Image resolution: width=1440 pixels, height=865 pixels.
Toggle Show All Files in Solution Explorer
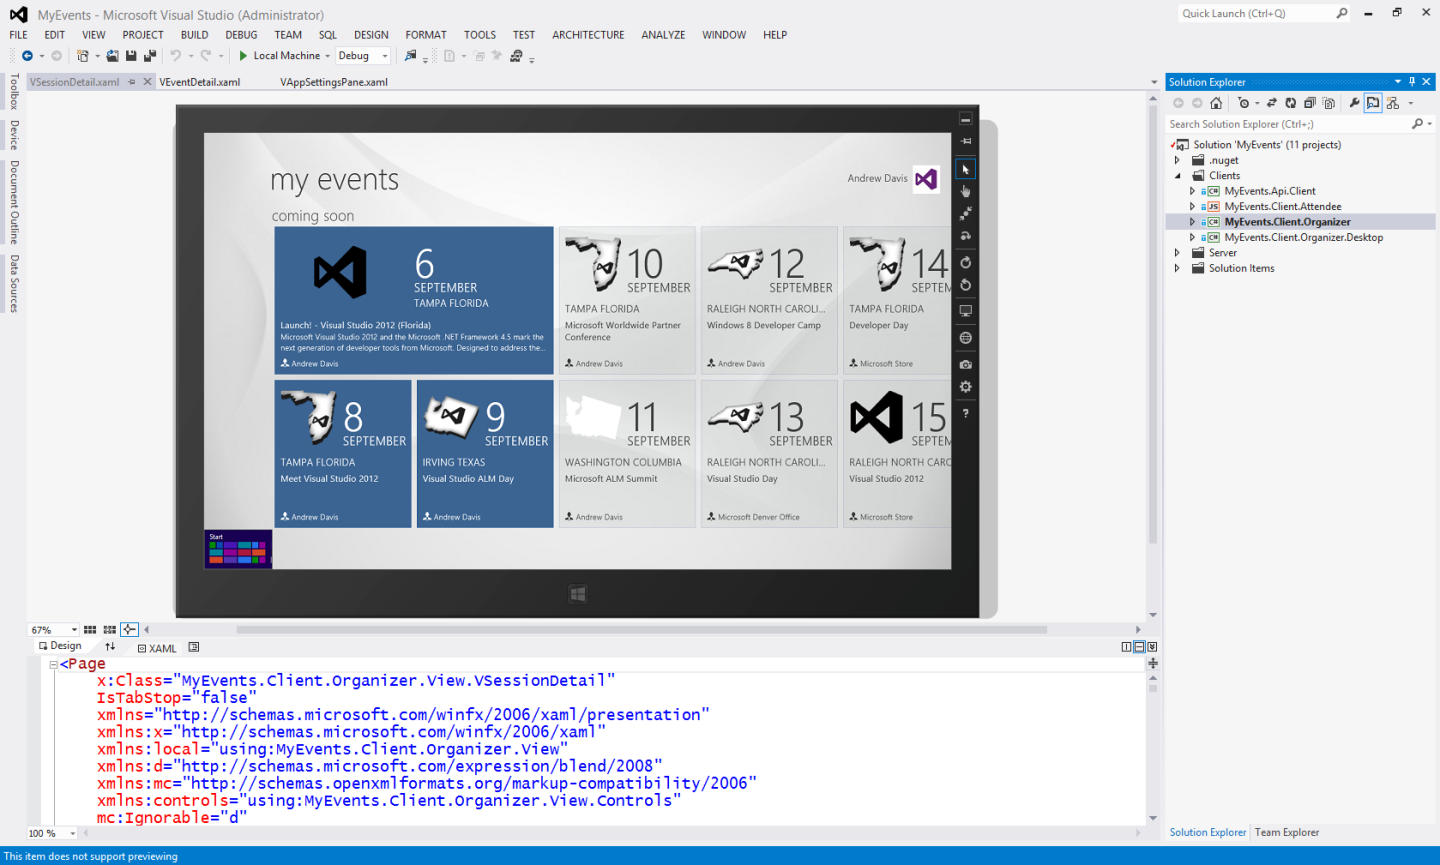1327,102
